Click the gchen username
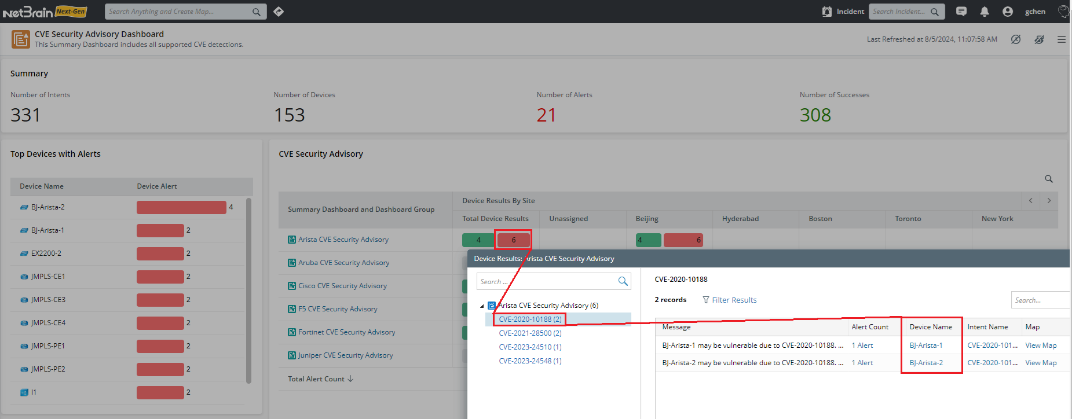The image size is (1072, 419). 1034,12
